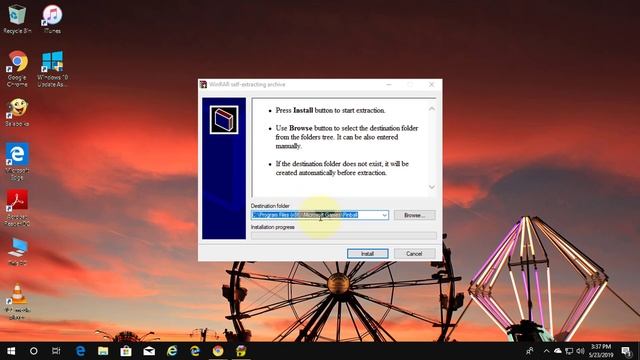Launch Microsoft Edge from the taskbar
The height and width of the screenshot is (360, 640).
pos(80,351)
